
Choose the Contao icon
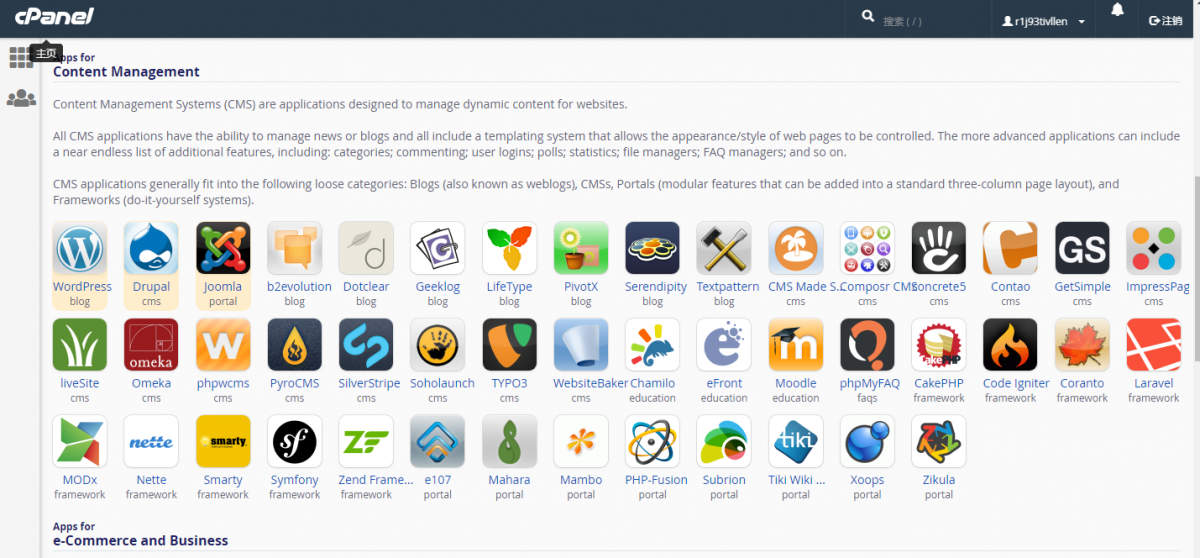click(1010, 248)
